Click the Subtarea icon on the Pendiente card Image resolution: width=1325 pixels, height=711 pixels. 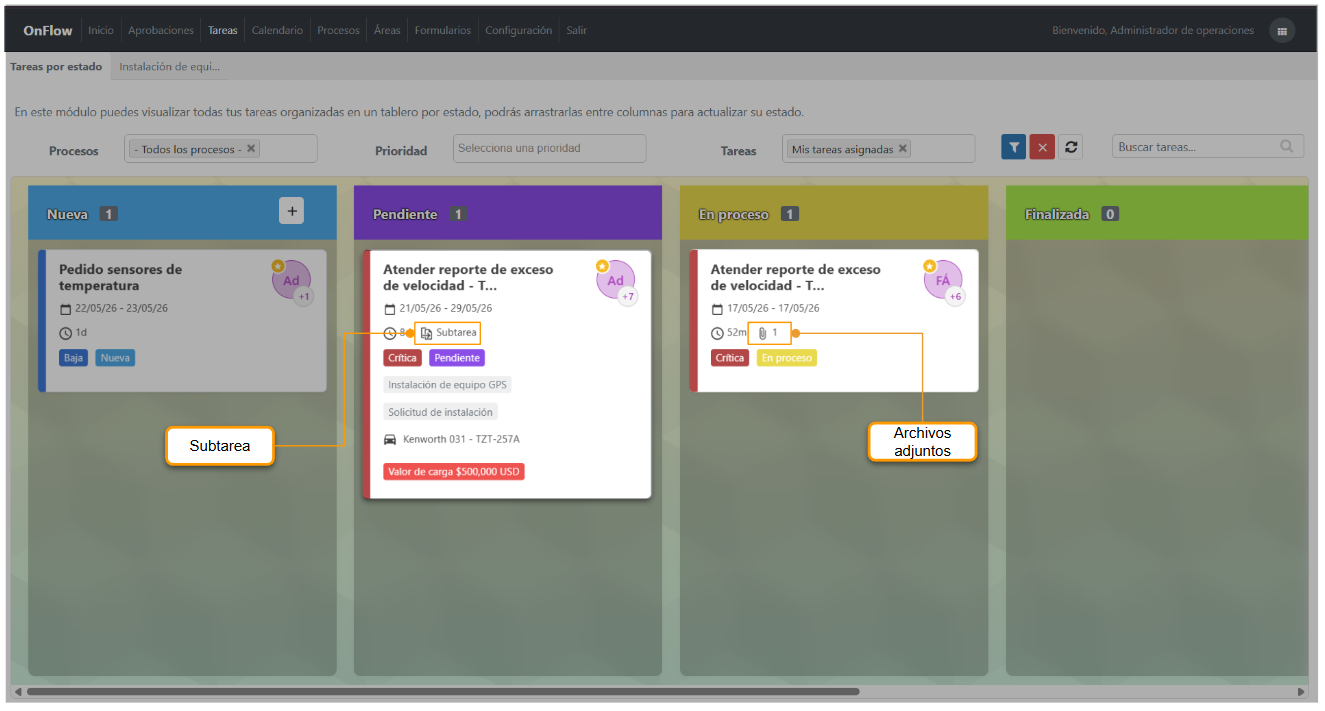[x=426, y=333]
